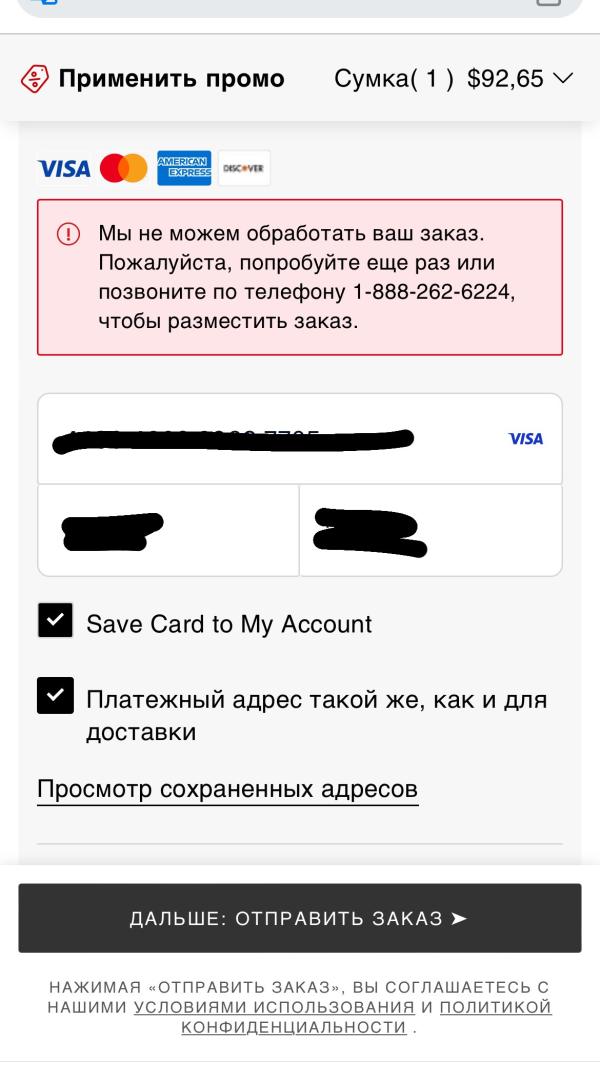This screenshot has height=1066, width=600.
Task: Focus the security code field
Action: (431, 531)
